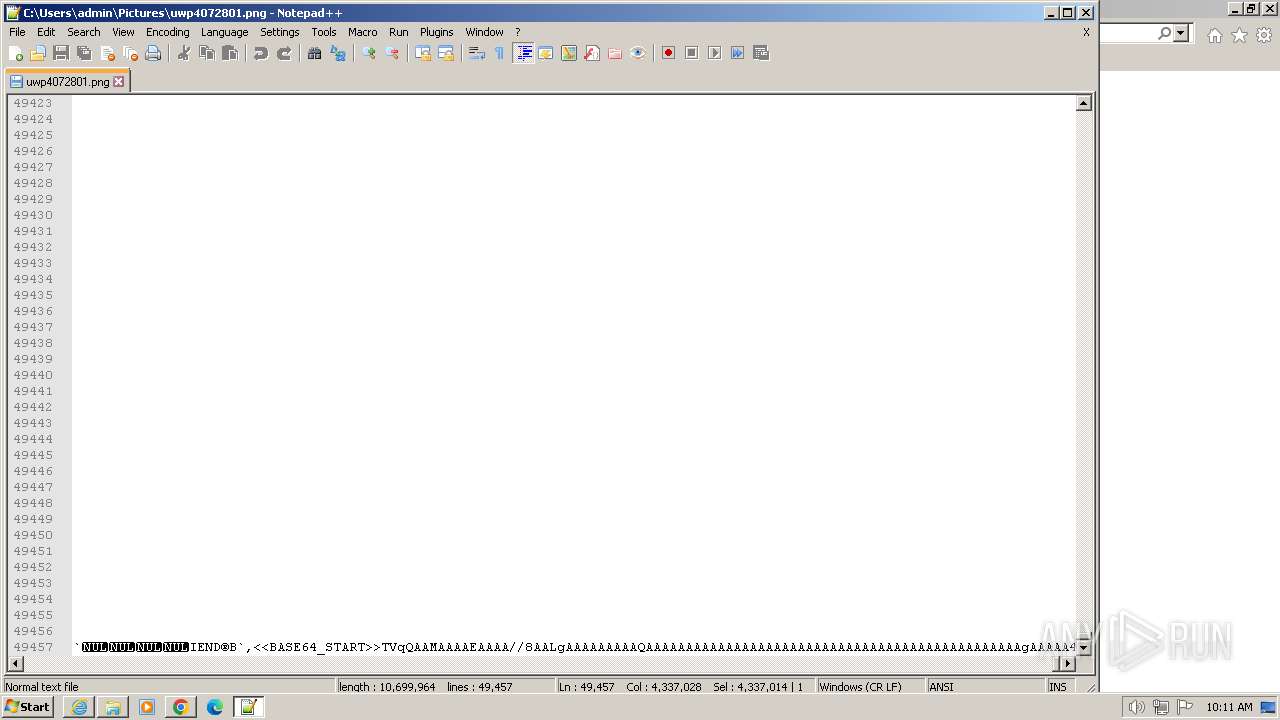Click the Zoom In toolbar icon
Viewport: 1280px width, 720px height.
click(369, 53)
